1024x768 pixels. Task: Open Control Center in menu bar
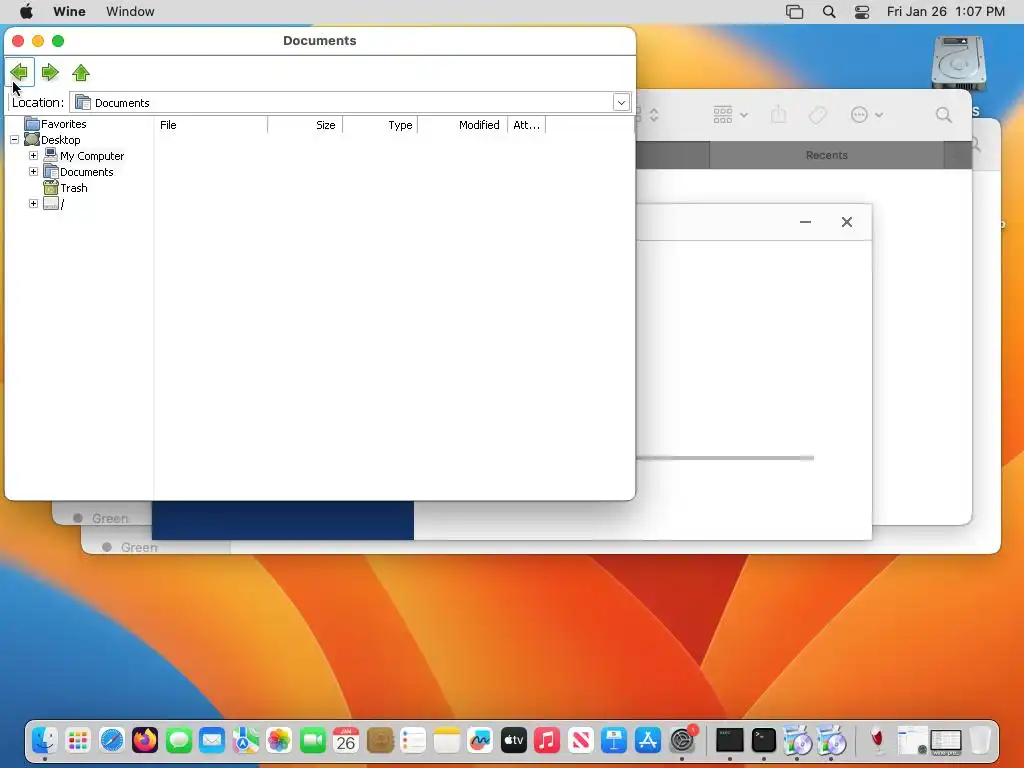coord(862,12)
